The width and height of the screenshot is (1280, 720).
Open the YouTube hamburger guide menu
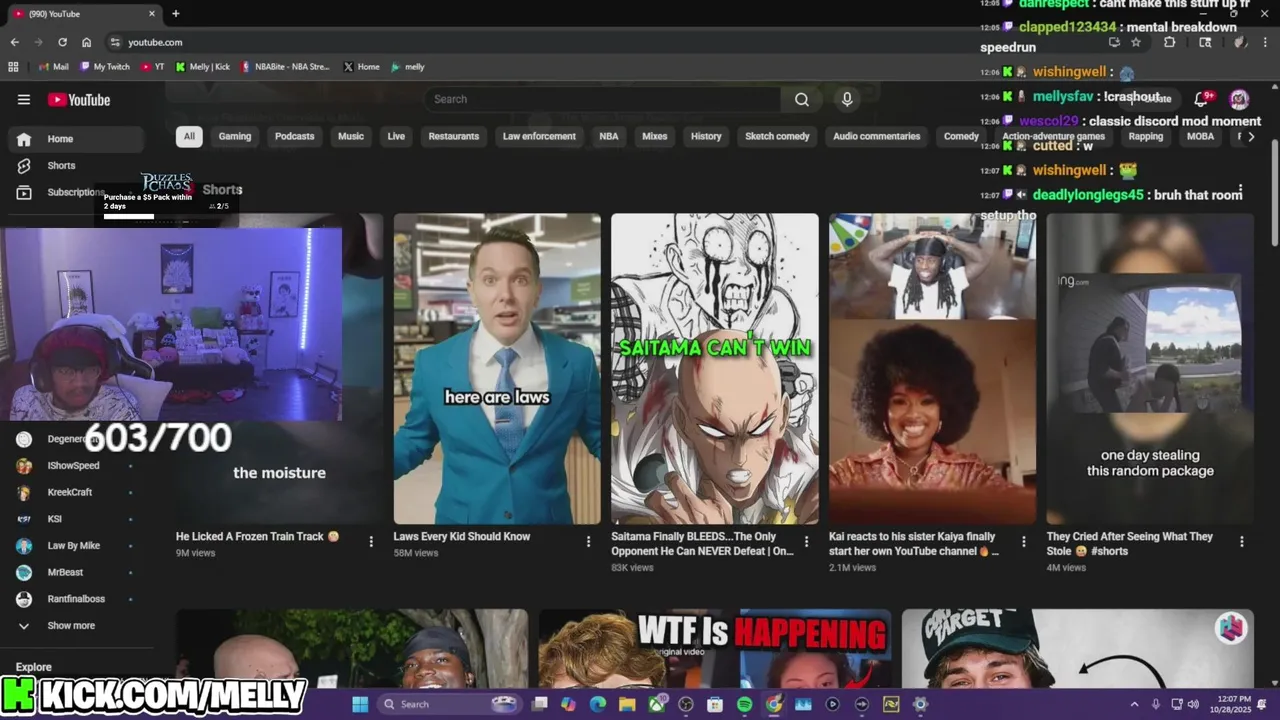pos(24,99)
